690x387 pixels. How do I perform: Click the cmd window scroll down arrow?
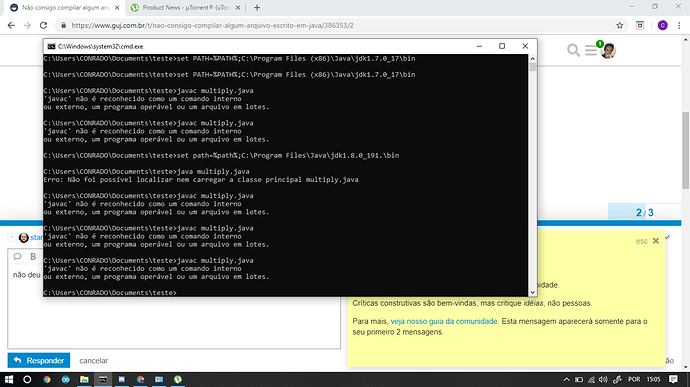coord(532,292)
